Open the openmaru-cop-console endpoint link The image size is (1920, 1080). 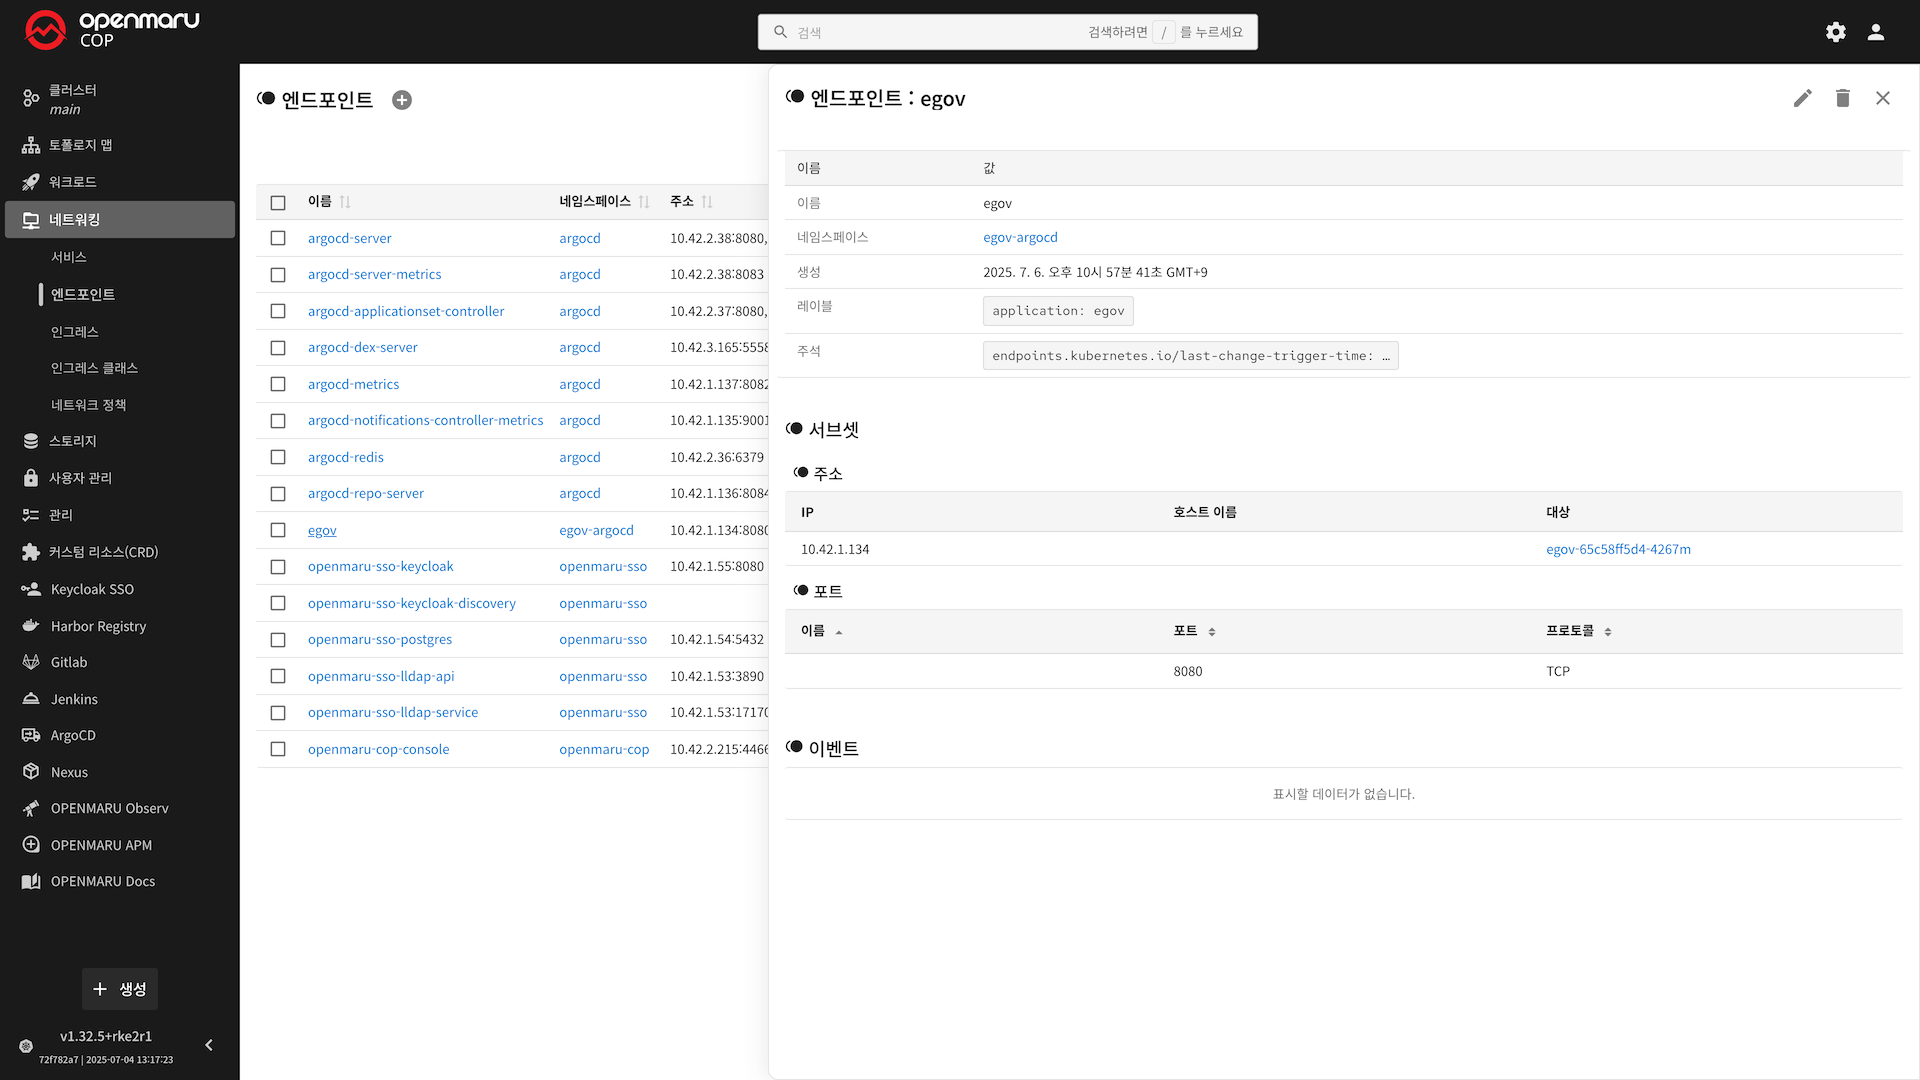click(x=378, y=749)
